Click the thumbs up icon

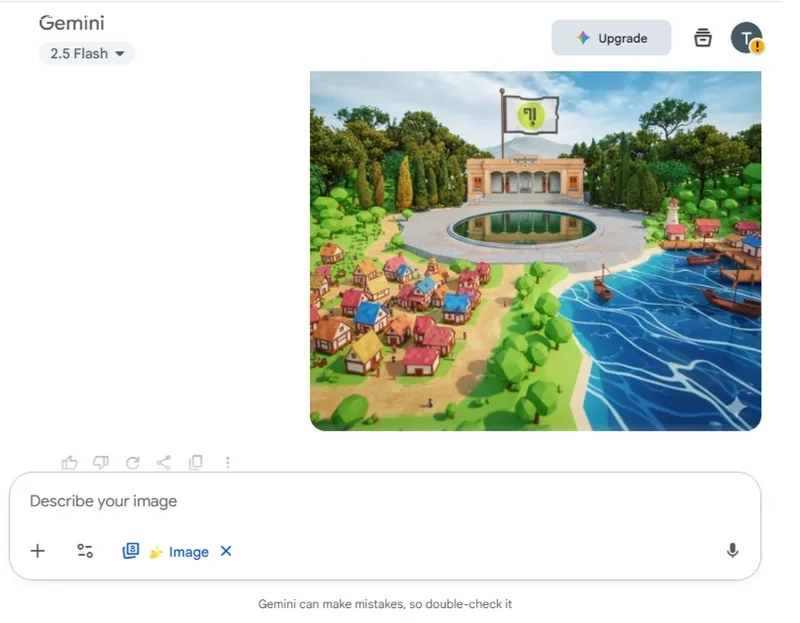point(69,462)
